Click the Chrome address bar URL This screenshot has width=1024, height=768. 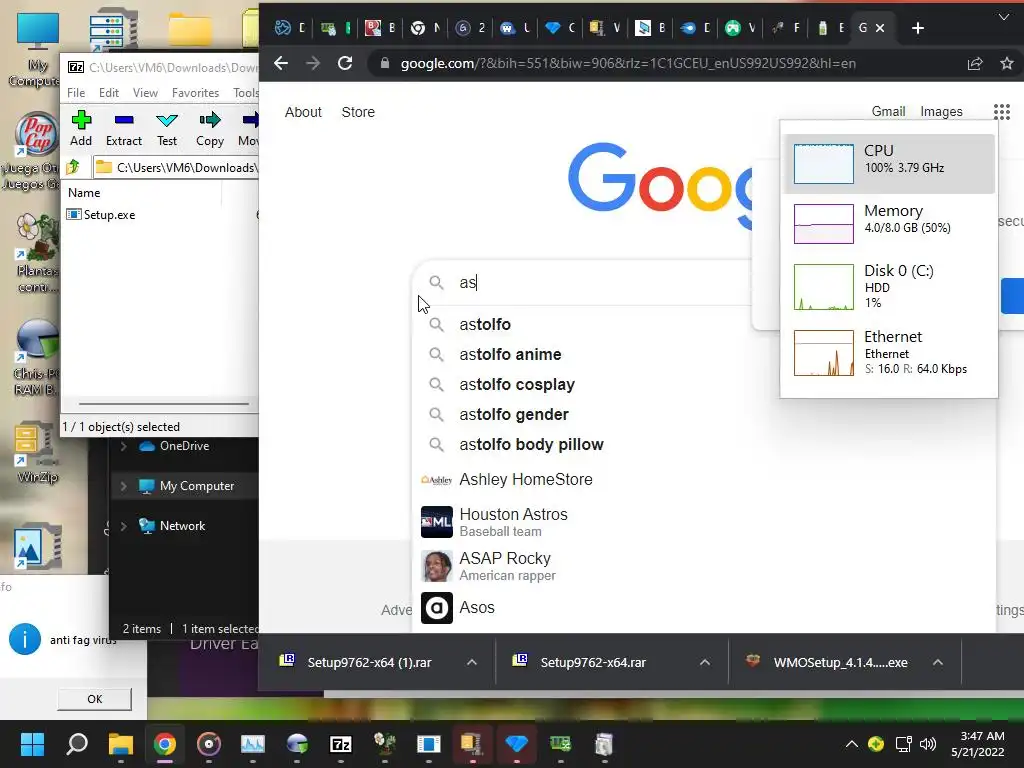coord(628,63)
